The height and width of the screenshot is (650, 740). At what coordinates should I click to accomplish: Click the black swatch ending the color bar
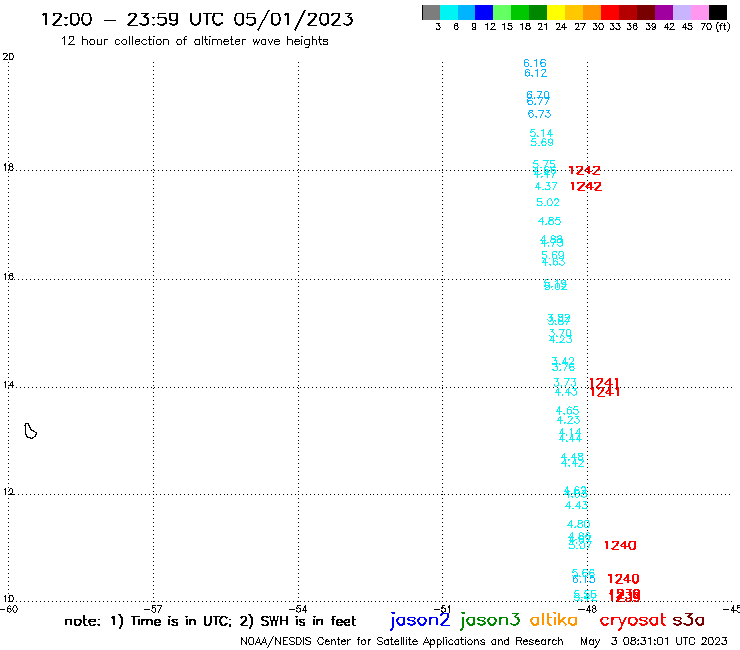coord(718,12)
